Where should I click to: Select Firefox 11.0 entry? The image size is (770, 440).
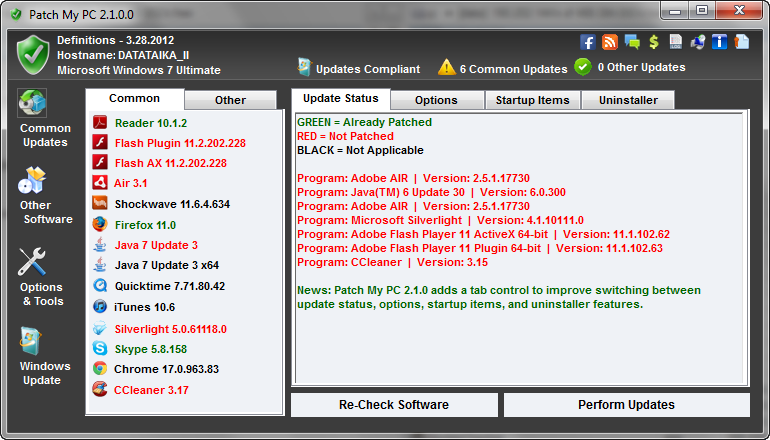(145, 225)
